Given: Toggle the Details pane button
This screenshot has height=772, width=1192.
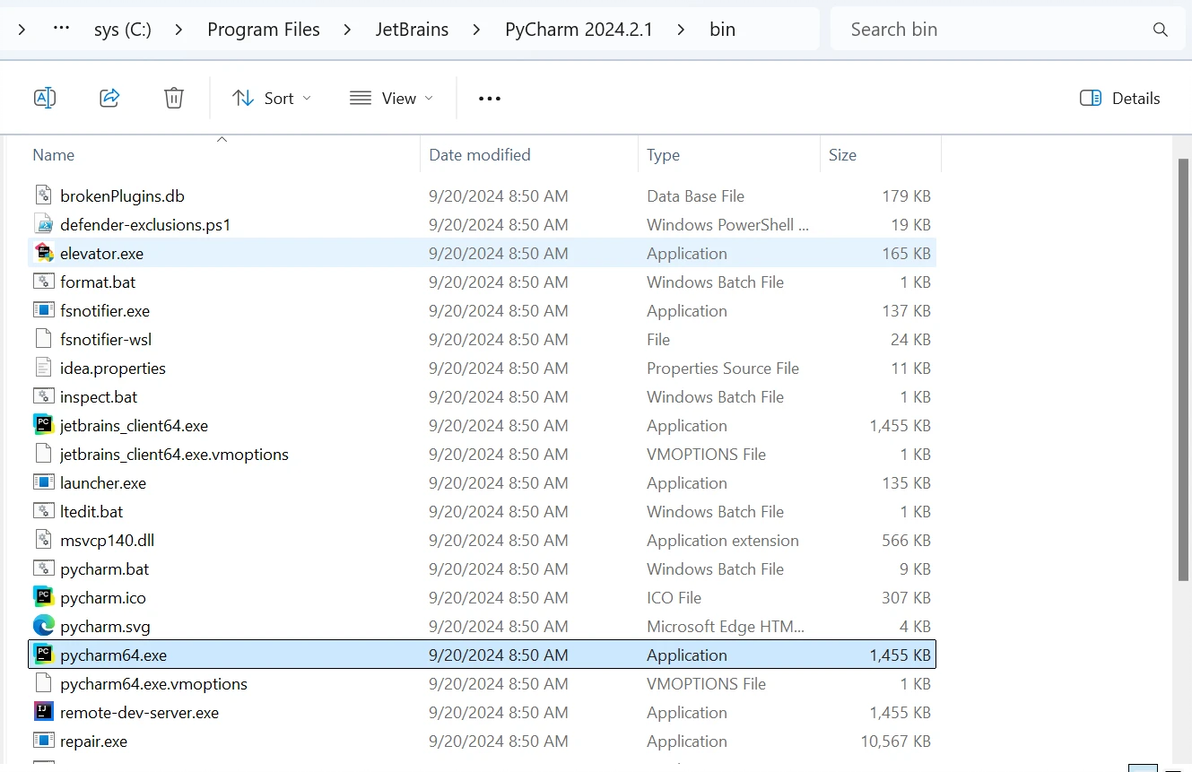Looking at the screenshot, I should pyautogui.click(x=1120, y=98).
